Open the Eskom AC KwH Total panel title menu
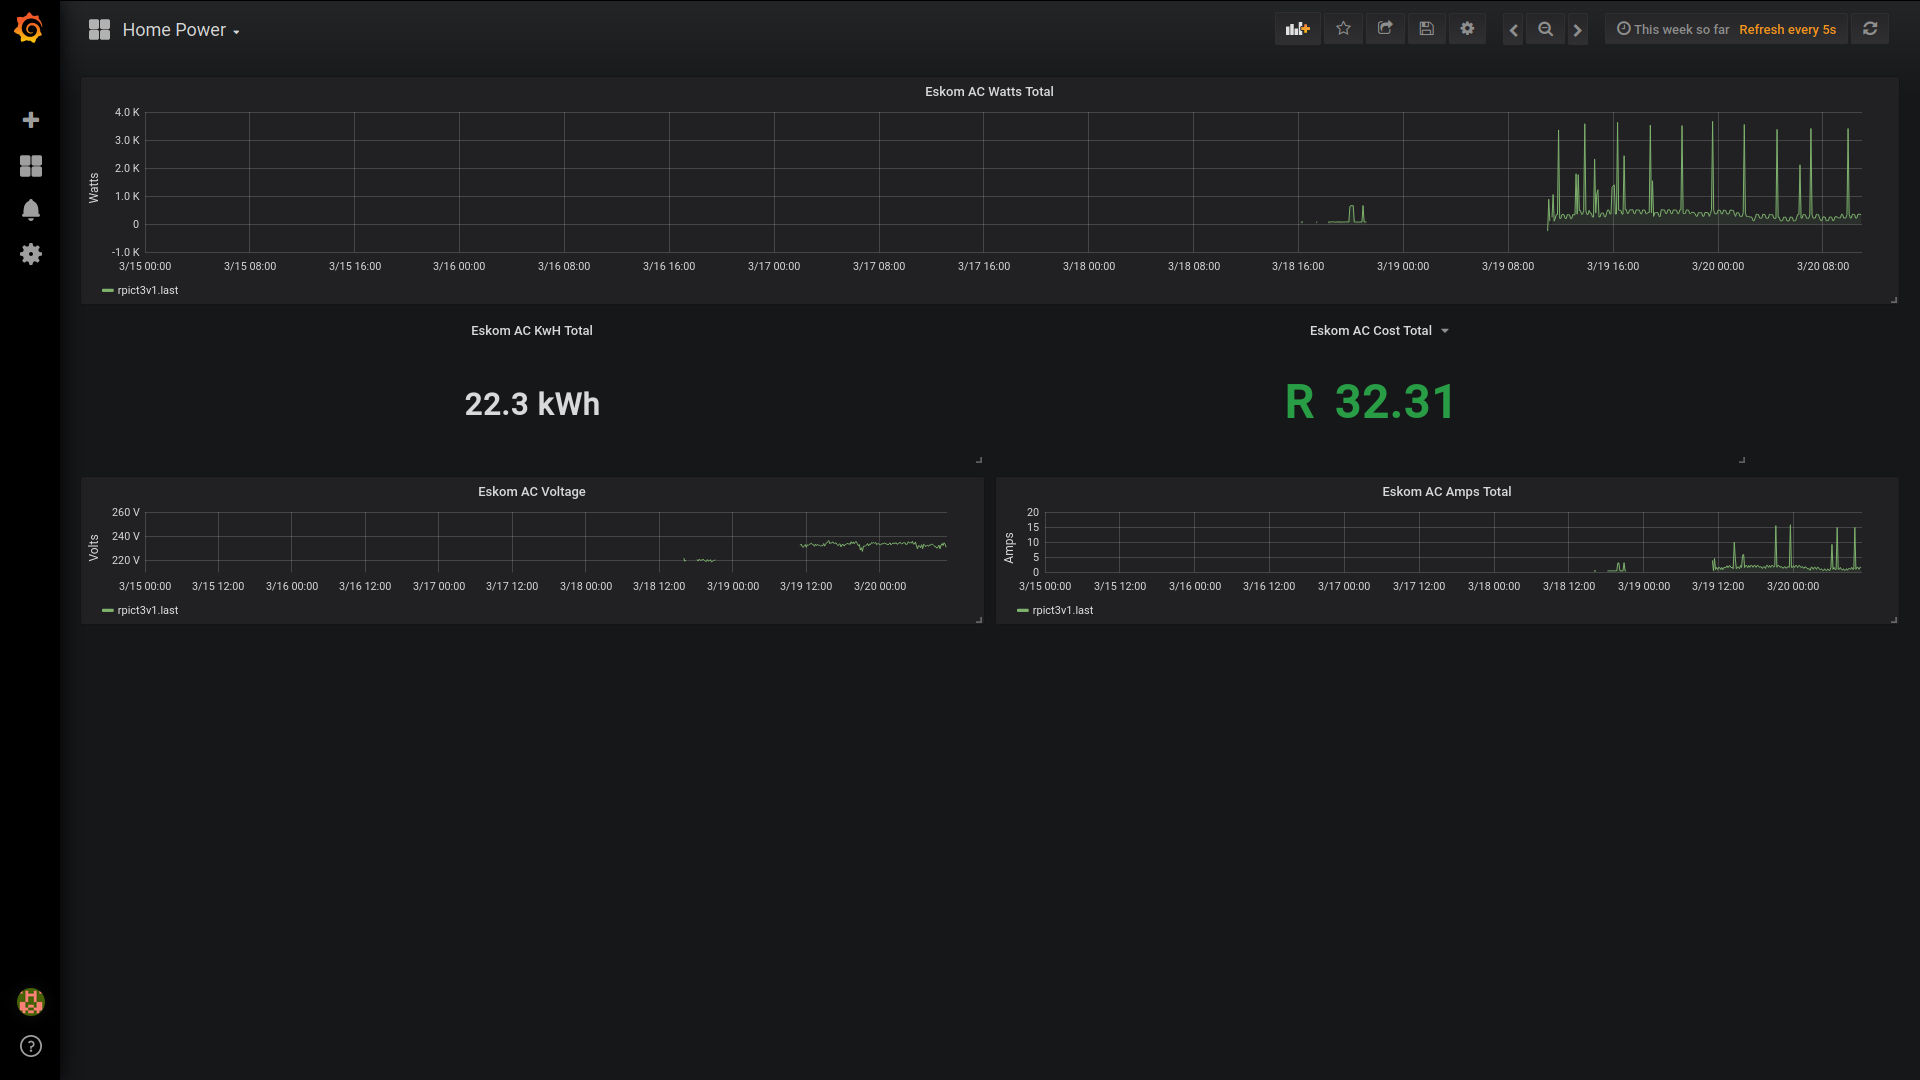The height and width of the screenshot is (1080, 1920). (532, 330)
